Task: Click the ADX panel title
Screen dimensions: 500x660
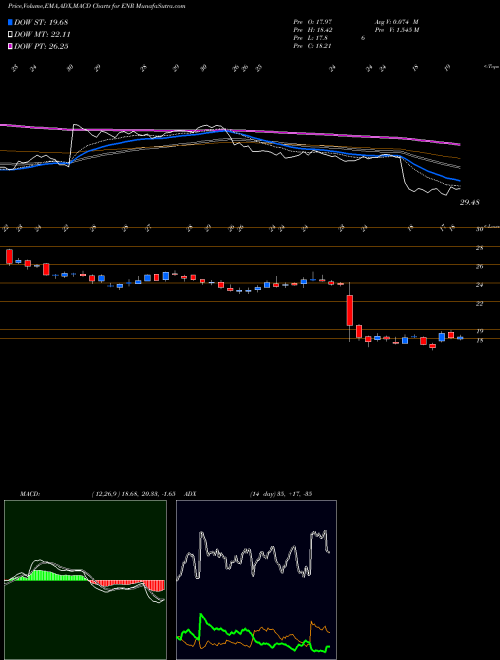Action: [191, 494]
